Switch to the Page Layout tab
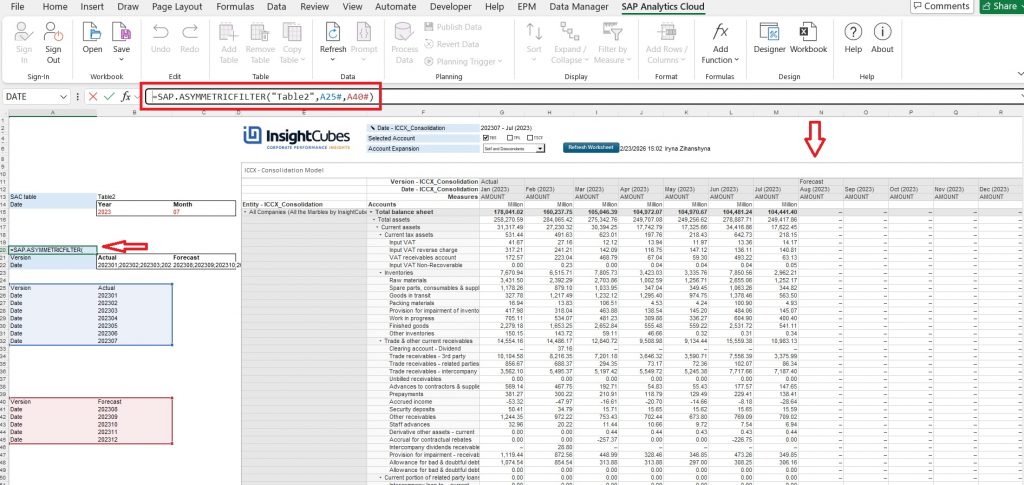The width and height of the screenshot is (1024, 485). (177, 7)
